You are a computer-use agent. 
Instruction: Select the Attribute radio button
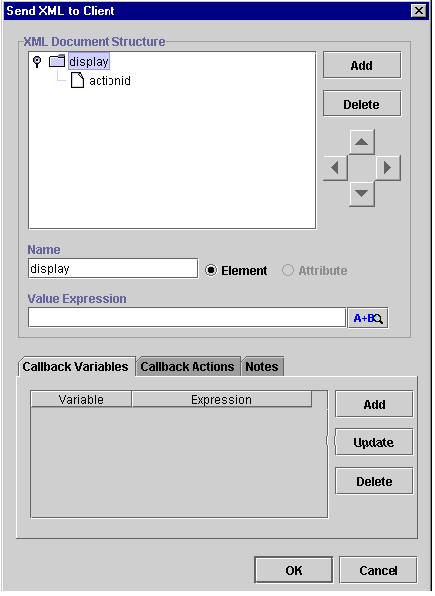(288, 271)
